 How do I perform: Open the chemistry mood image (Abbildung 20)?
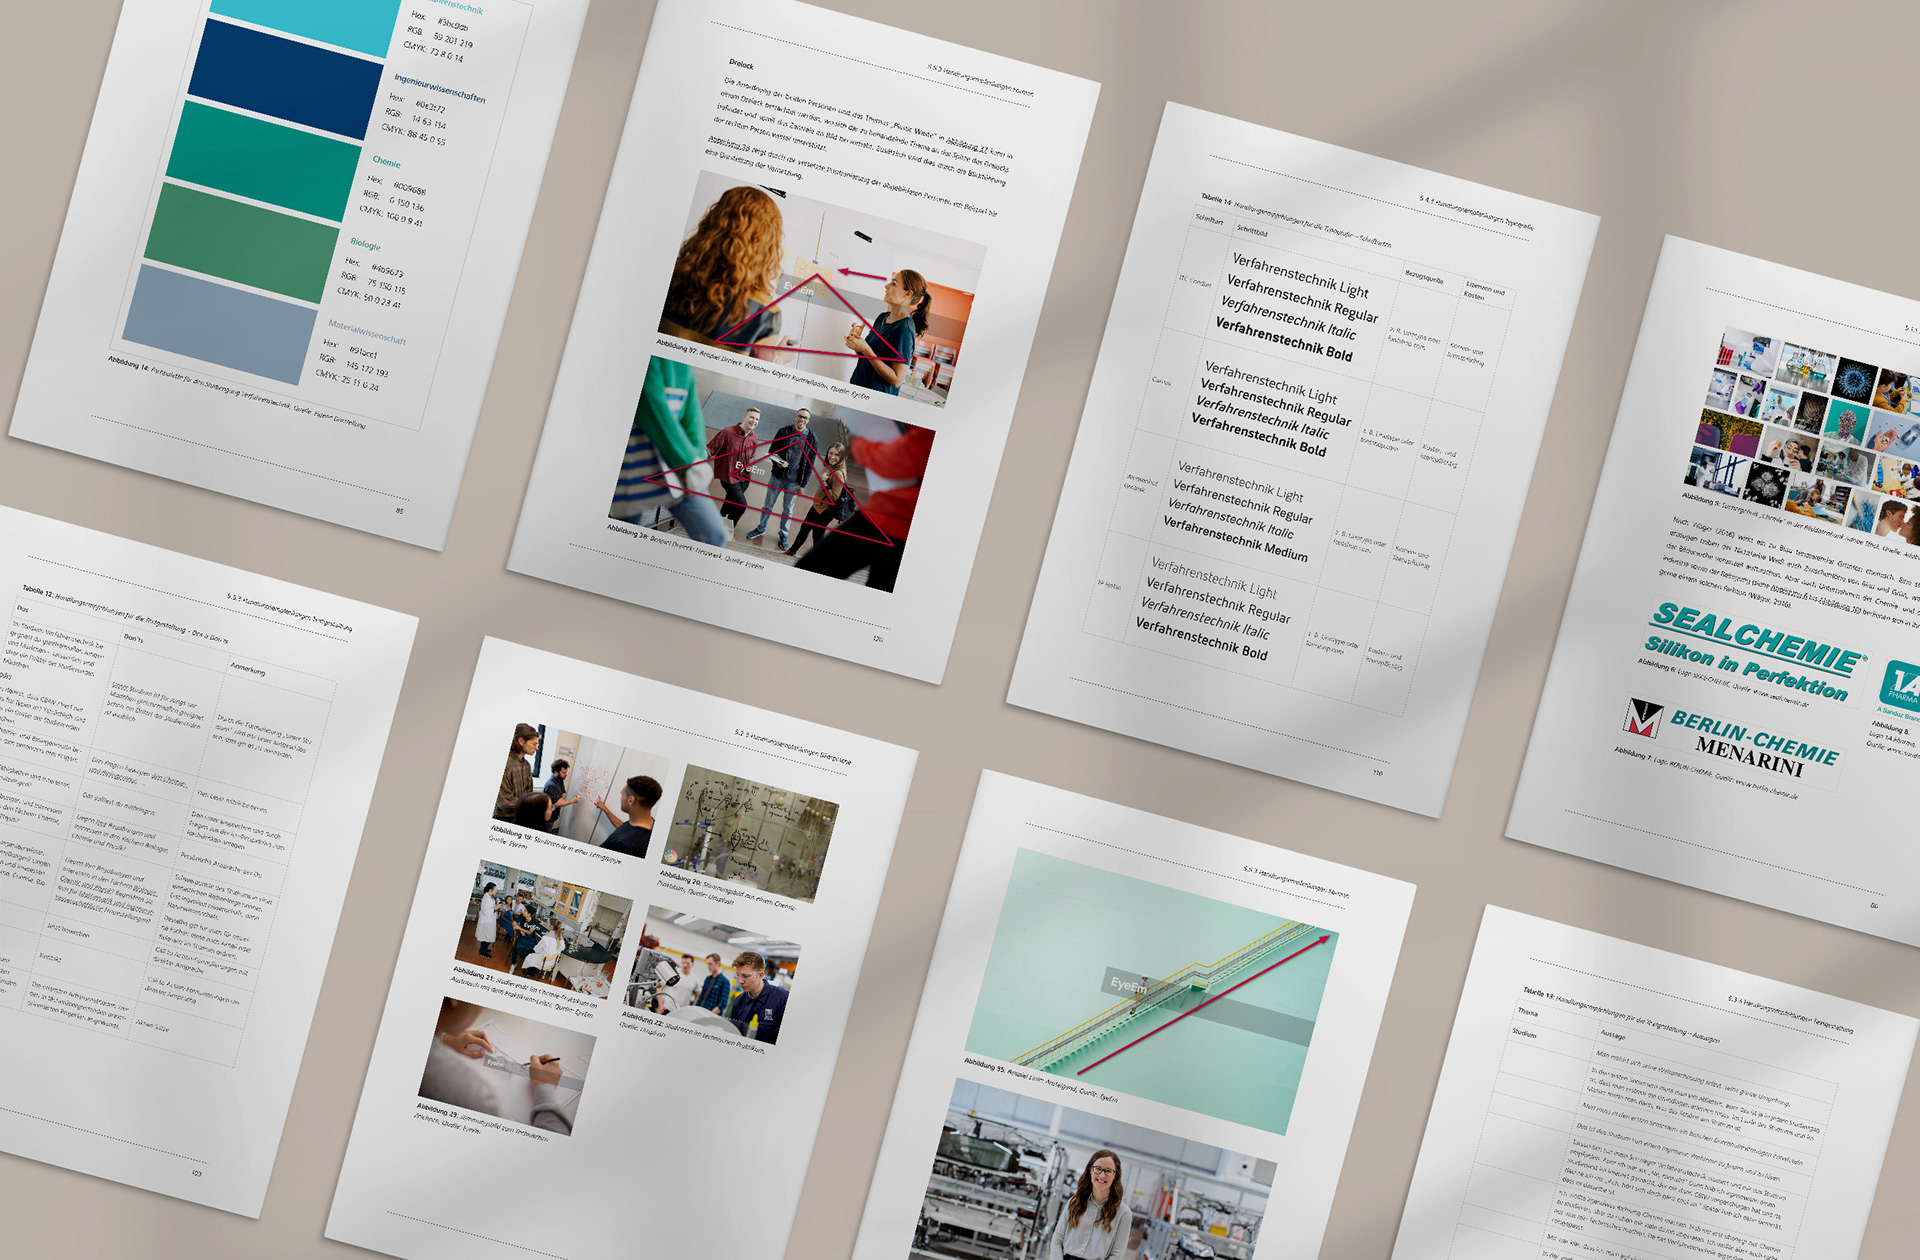click(752, 833)
